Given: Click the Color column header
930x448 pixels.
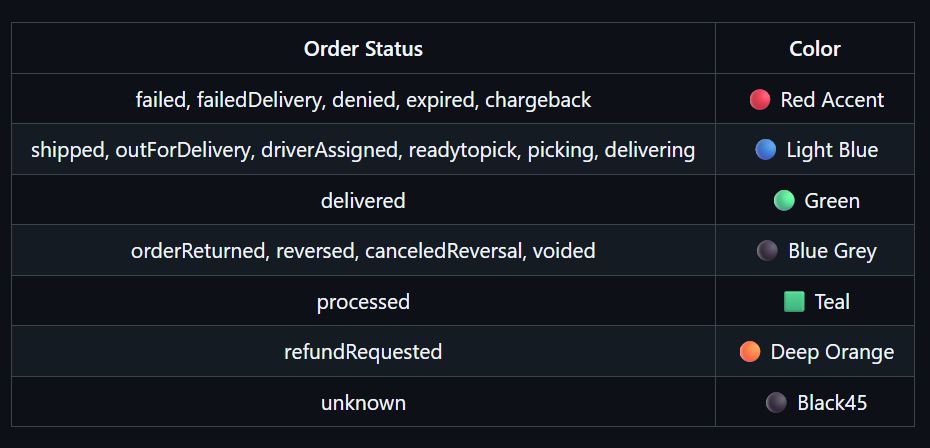Looking at the screenshot, I should point(815,49).
